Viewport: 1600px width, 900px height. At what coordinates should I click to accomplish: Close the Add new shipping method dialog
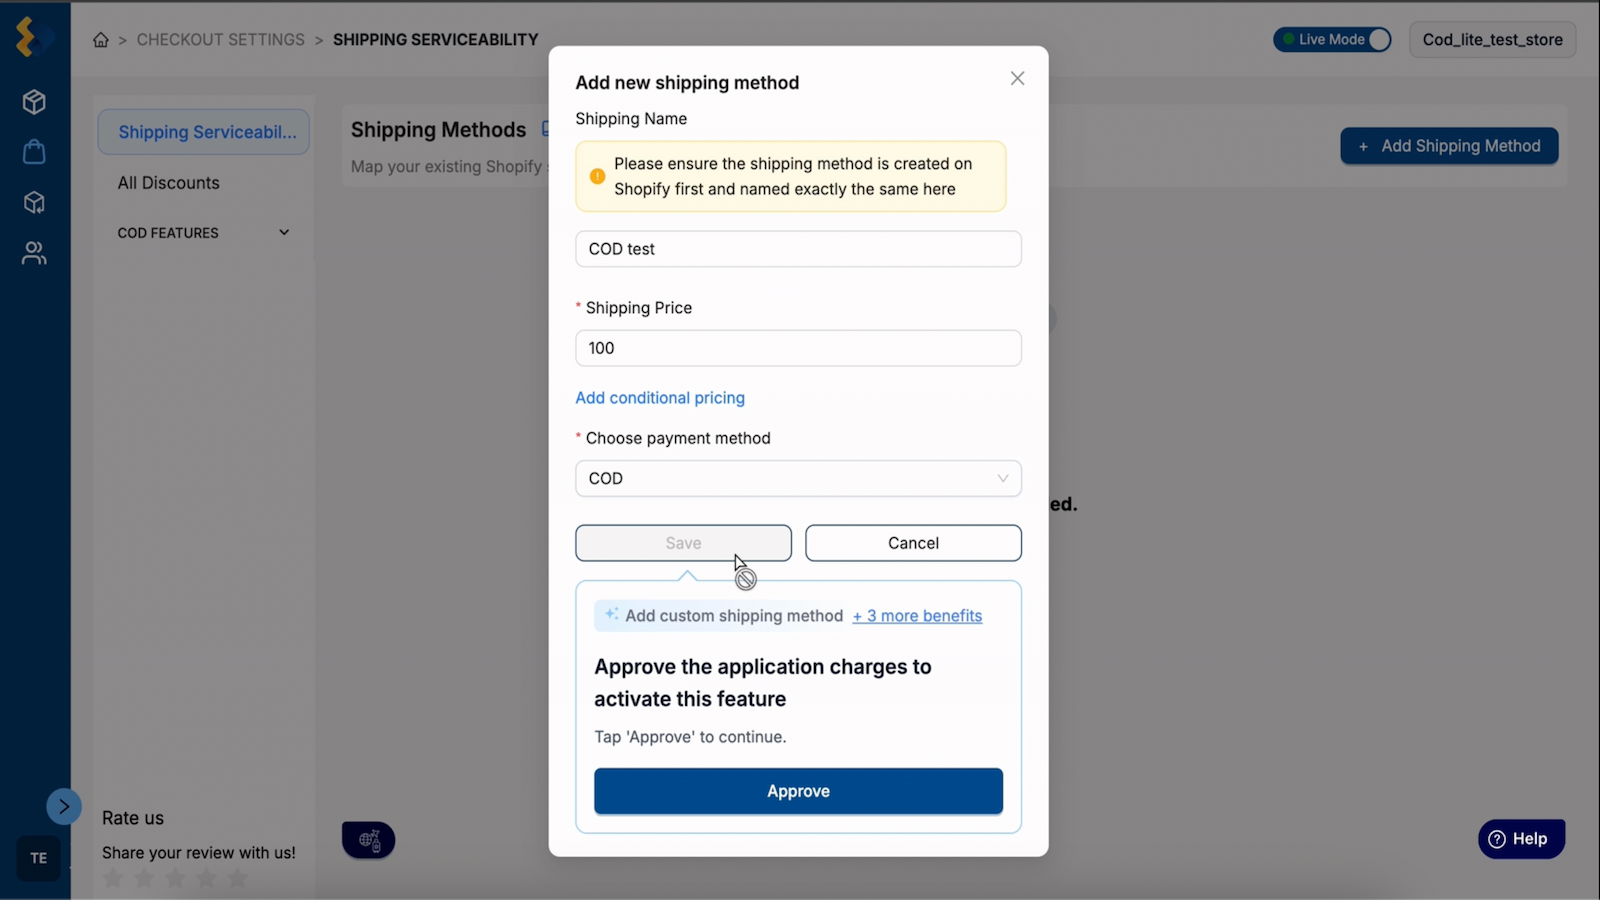pyautogui.click(x=1017, y=78)
